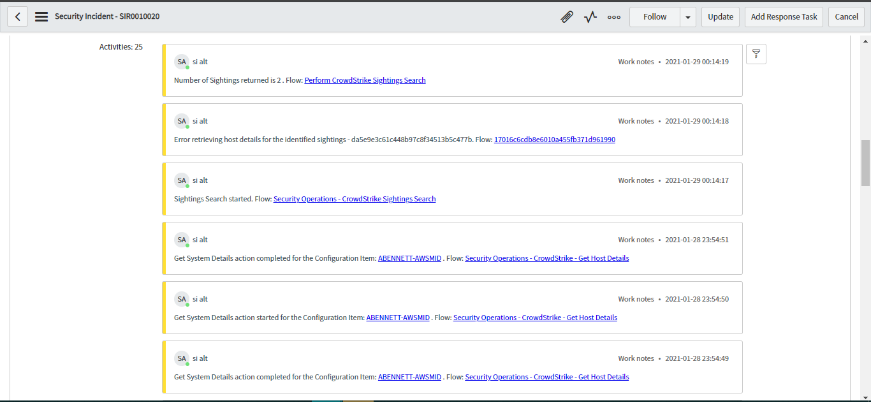Open Get Host Details flow link at 23:54:51

(547, 258)
